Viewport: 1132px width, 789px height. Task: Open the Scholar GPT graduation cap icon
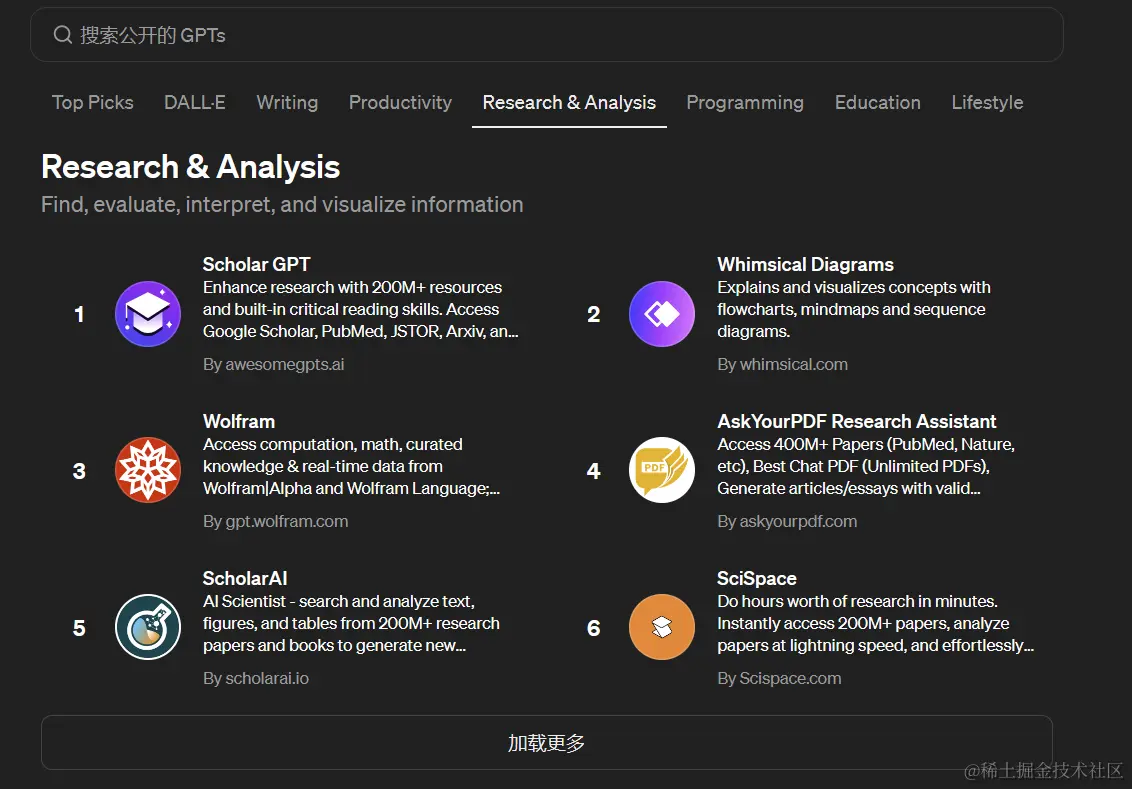(148, 314)
